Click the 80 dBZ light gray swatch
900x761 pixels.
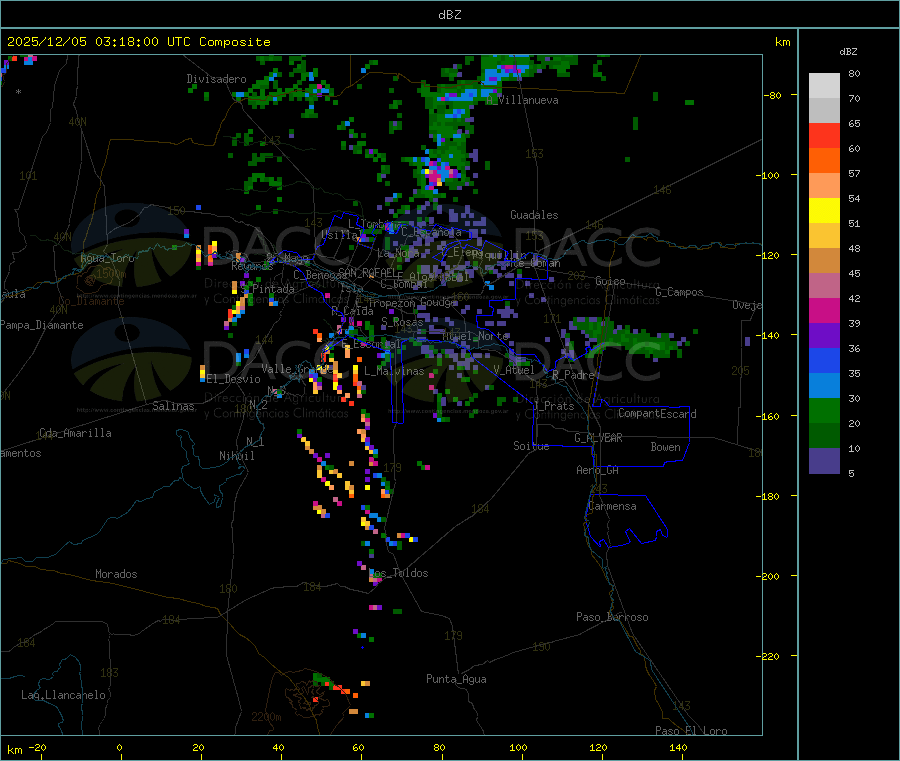pos(824,86)
